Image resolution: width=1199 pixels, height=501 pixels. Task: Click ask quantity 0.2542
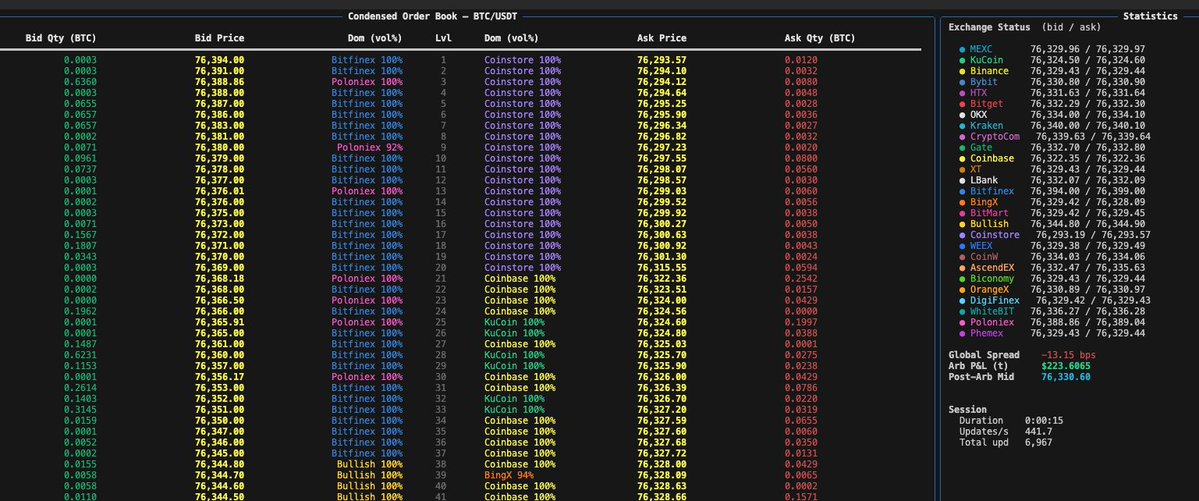point(801,279)
